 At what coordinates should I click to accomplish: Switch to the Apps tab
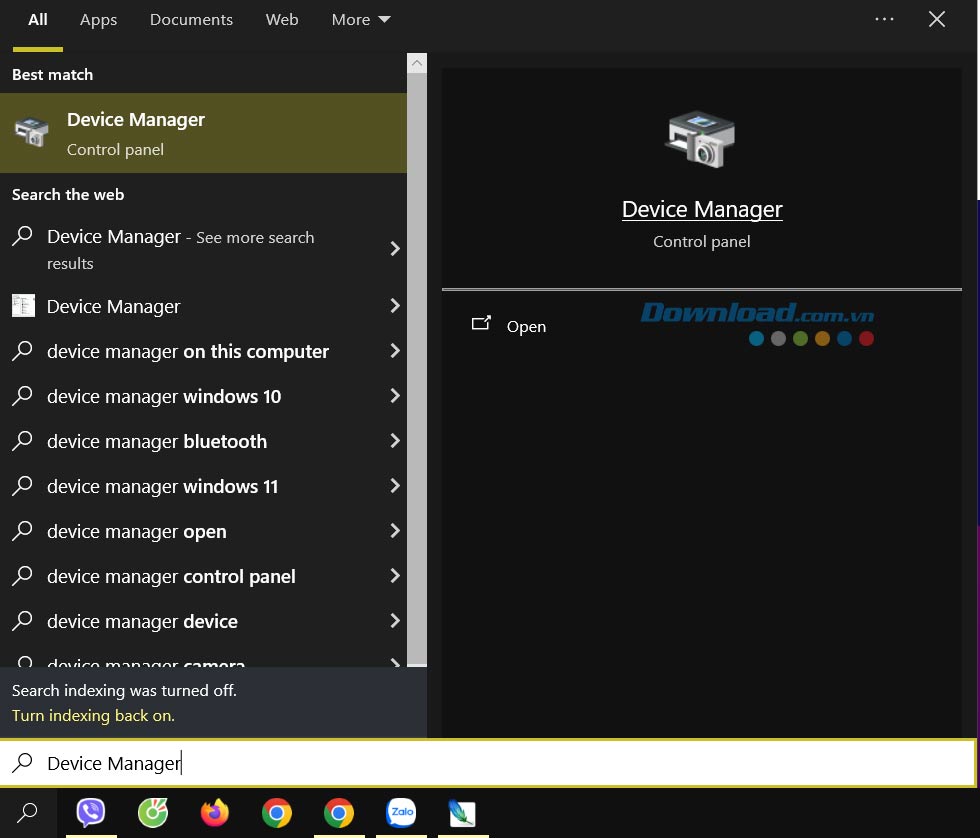pyautogui.click(x=98, y=19)
